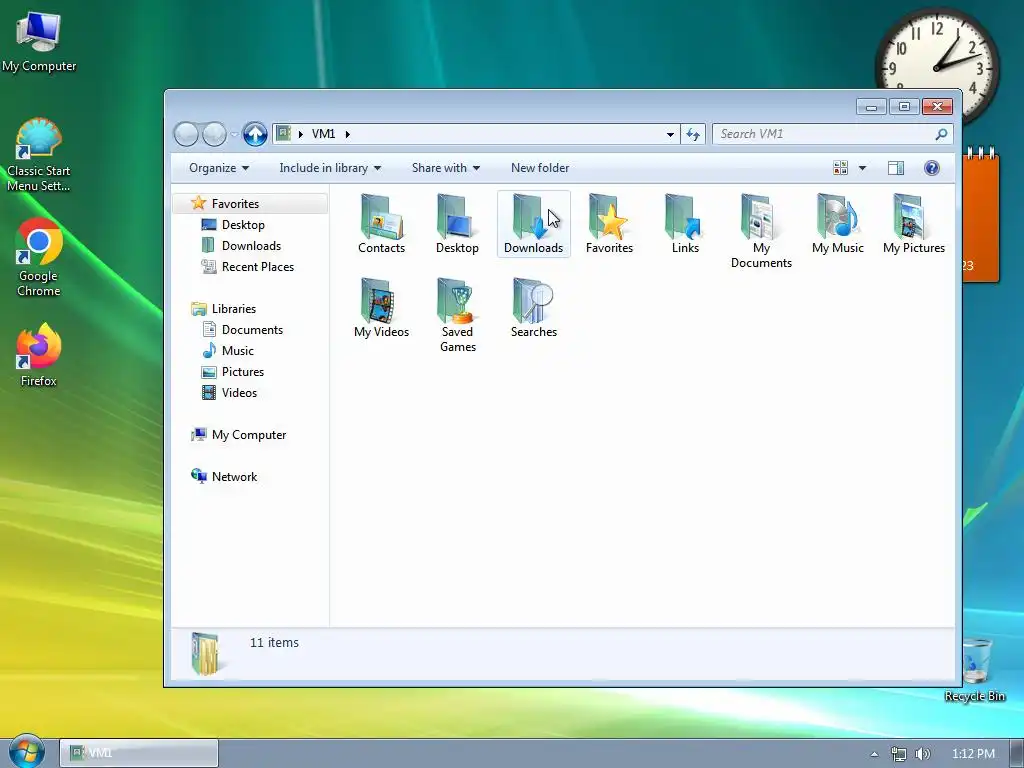1024x768 pixels.
Task: Open the My Pictures folder
Action: (x=914, y=224)
